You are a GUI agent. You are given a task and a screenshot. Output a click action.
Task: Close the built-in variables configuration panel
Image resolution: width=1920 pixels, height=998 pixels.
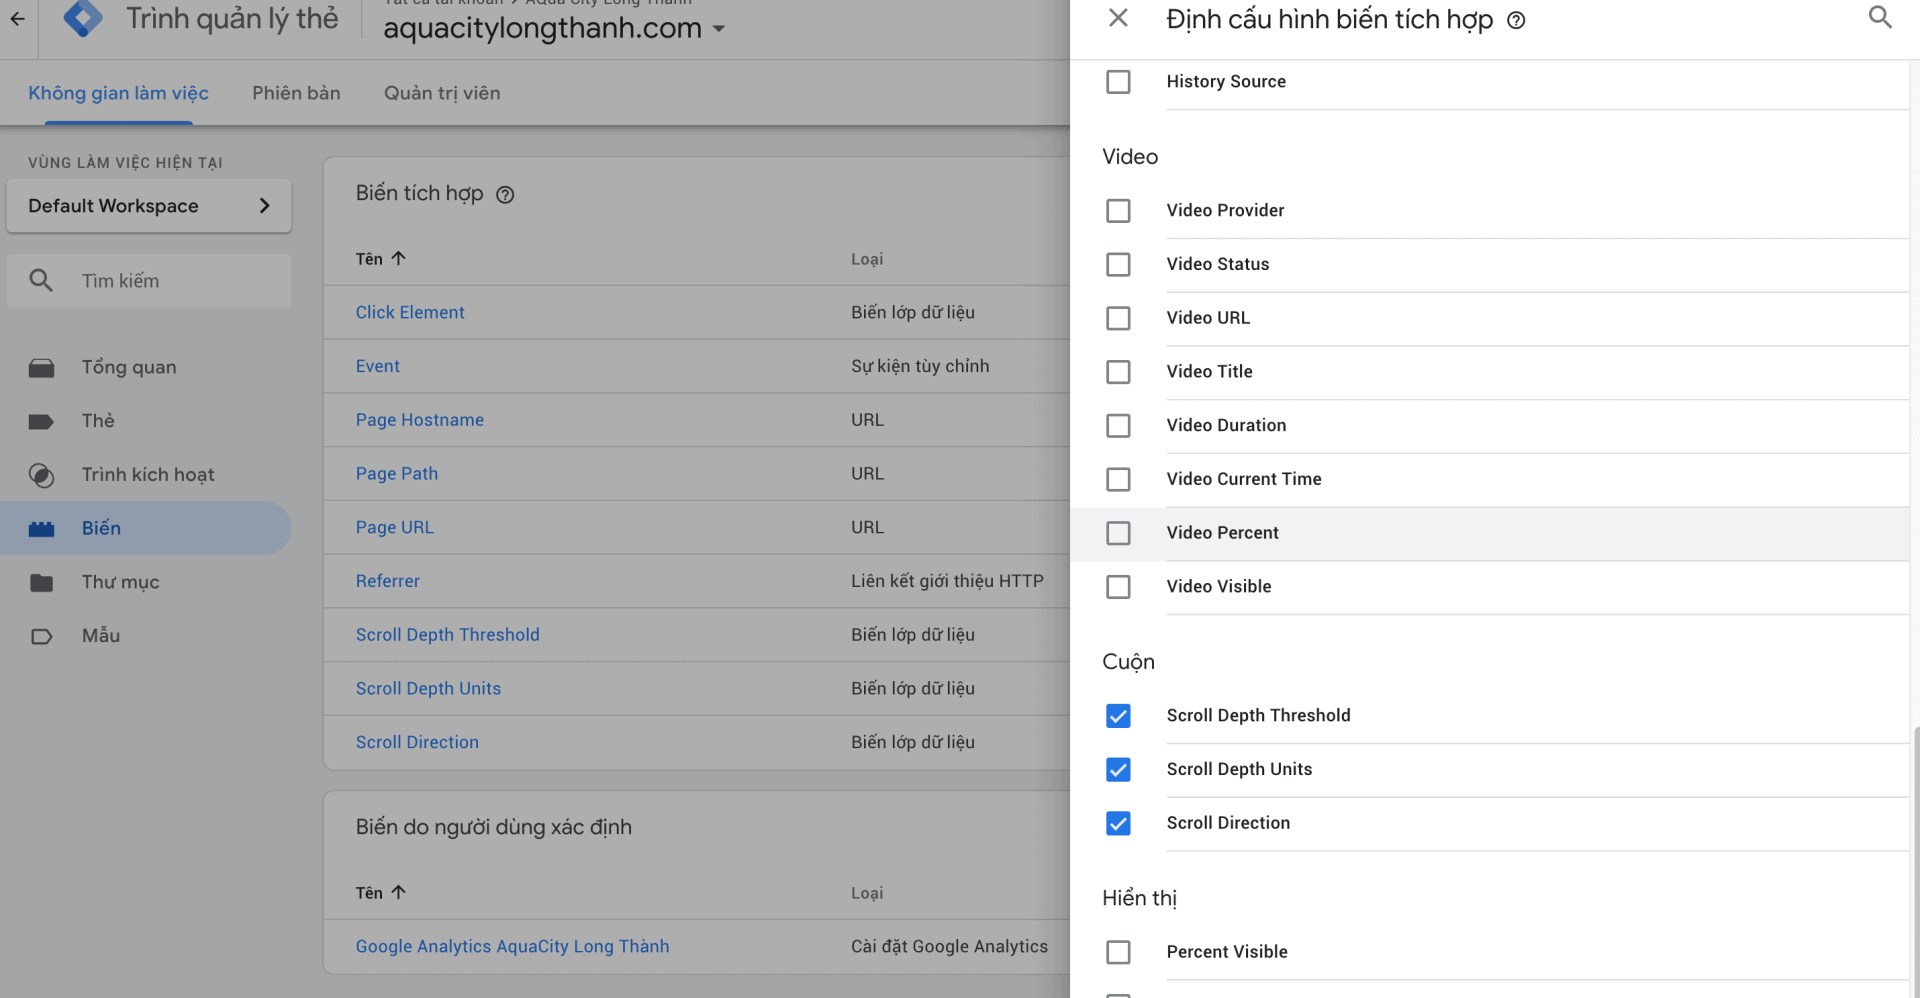click(x=1118, y=18)
